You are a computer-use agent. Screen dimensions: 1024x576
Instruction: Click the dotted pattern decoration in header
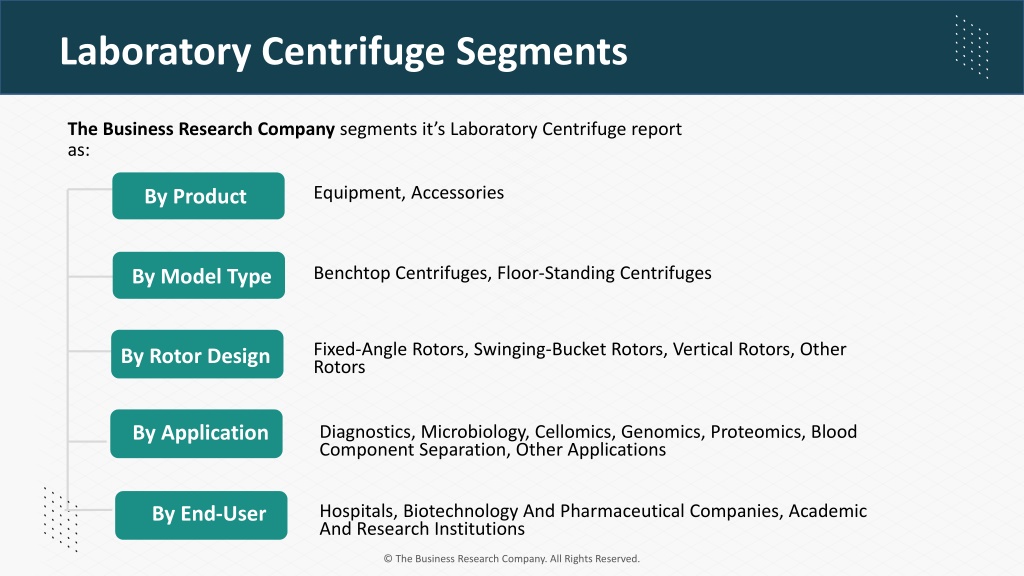(972, 47)
